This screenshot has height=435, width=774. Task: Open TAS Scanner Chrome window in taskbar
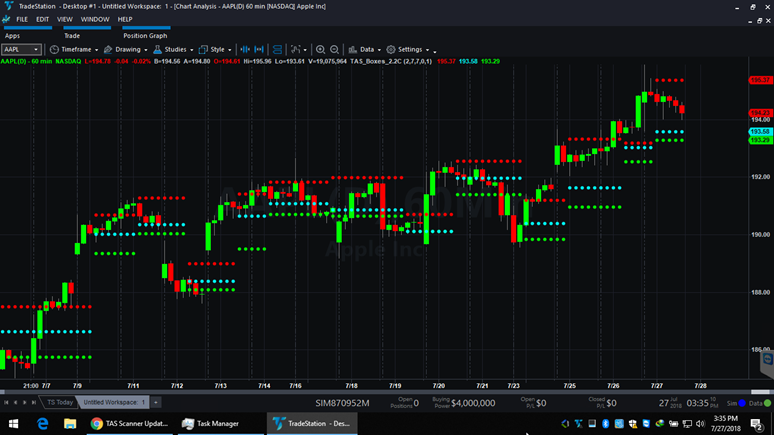[x=130, y=424]
